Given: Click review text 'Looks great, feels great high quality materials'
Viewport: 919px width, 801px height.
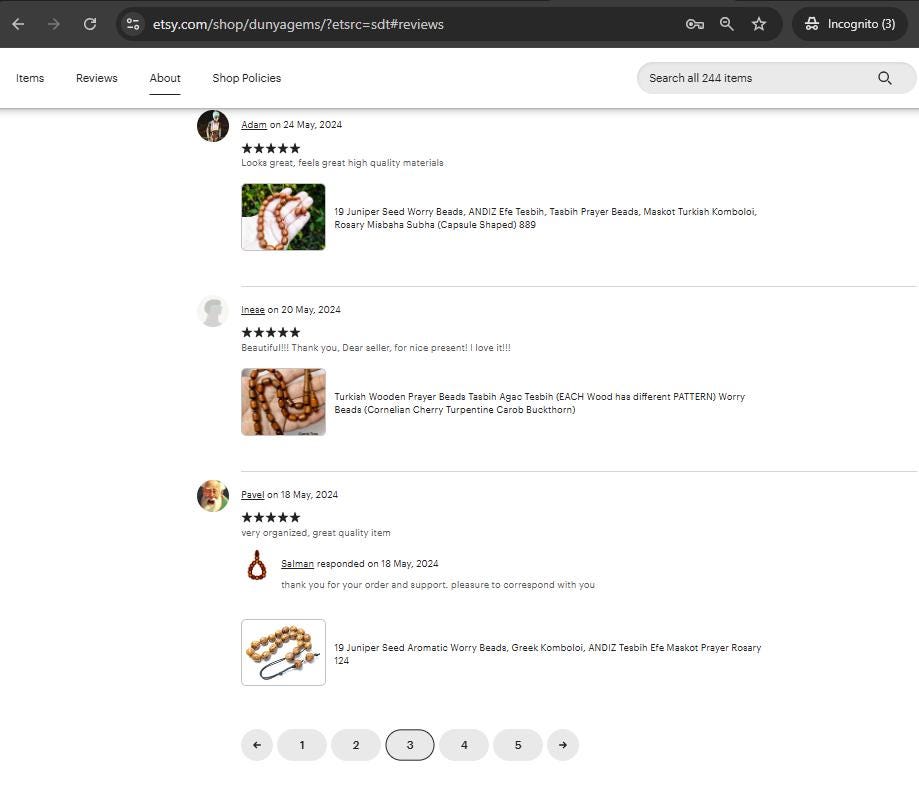Looking at the screenshot, I should click(x=342, y=163).
